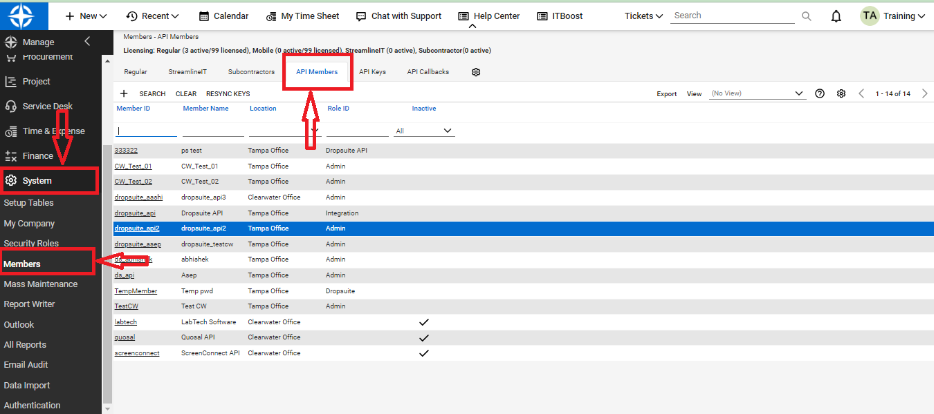Screen dimensions: 934x414
Task: Open the Inactive filter dropdown showing All
Action: coord(425,130)
